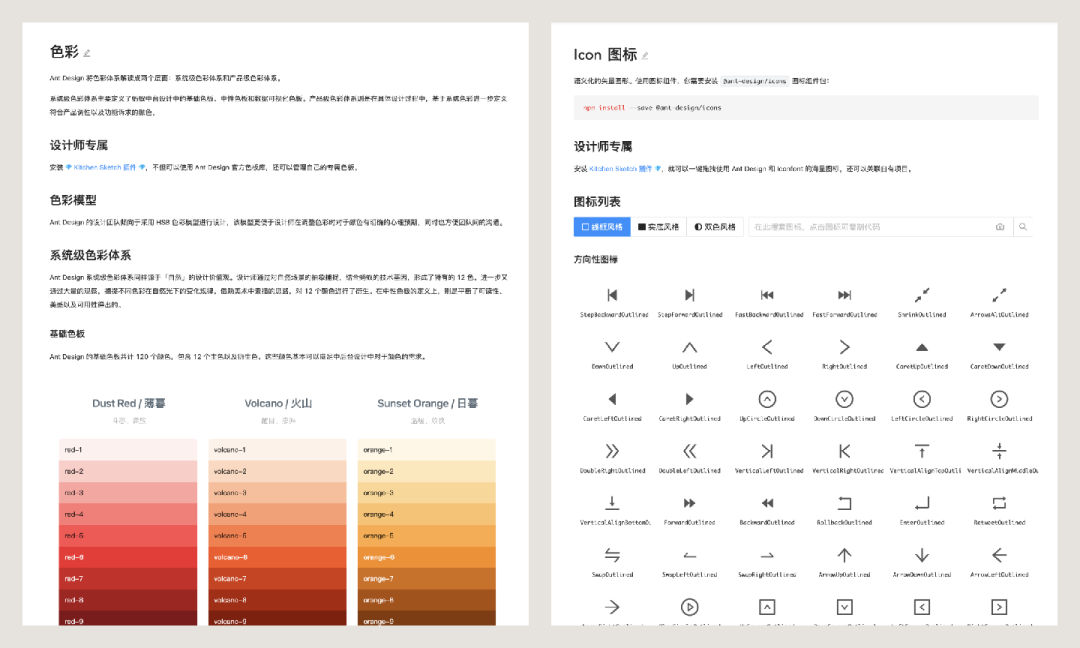Pick the UpCircleOutlined icon
The image size is (1080, 648).
tap(767, 399)
